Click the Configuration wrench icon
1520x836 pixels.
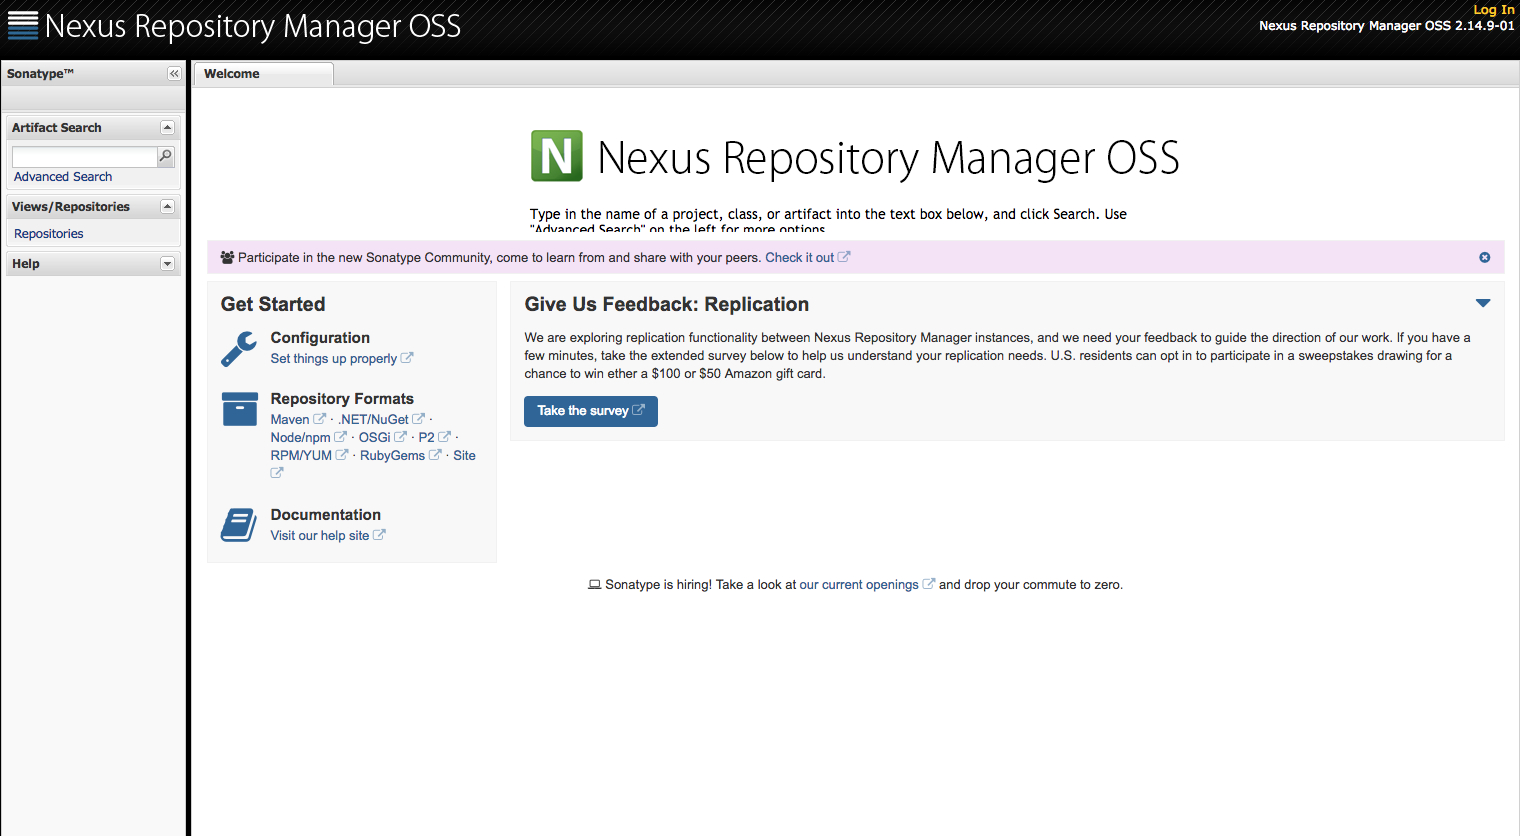[x=239, y=349]
